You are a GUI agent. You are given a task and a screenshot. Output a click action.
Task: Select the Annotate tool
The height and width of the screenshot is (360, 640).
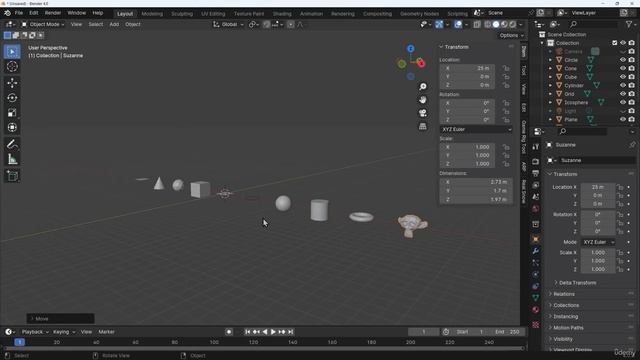[x=12, y=144]
